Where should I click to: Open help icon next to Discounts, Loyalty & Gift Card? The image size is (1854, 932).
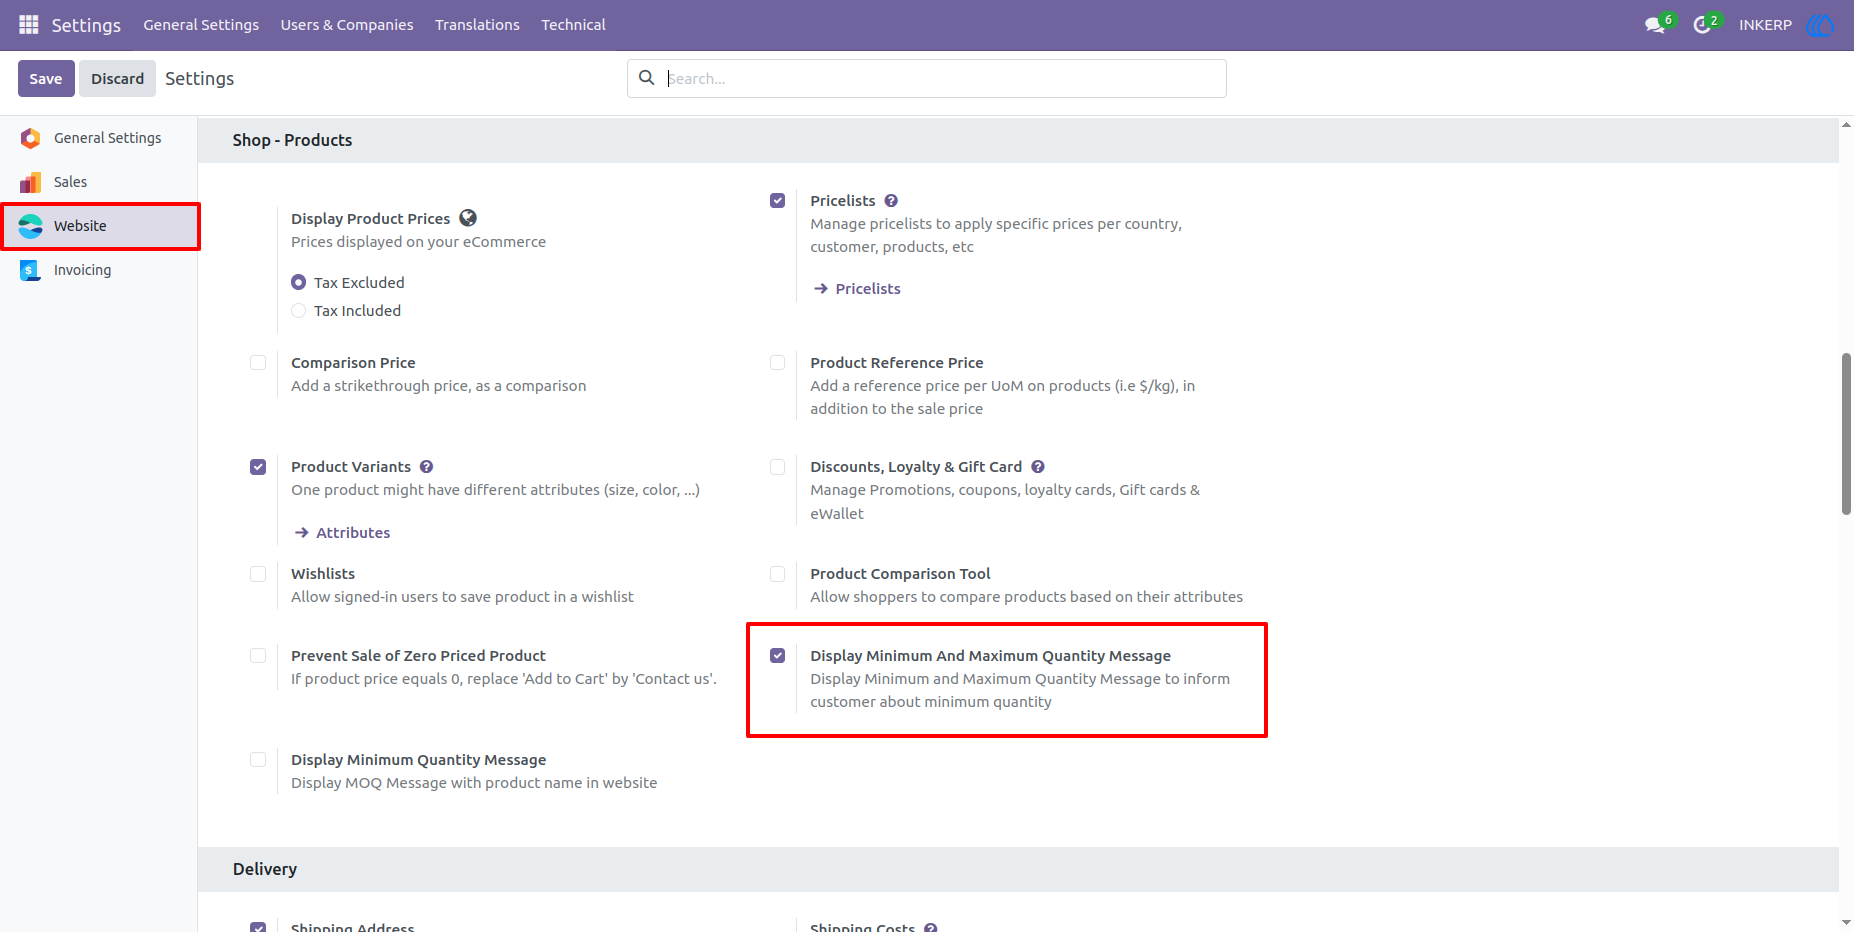[x=1038, y=467]
